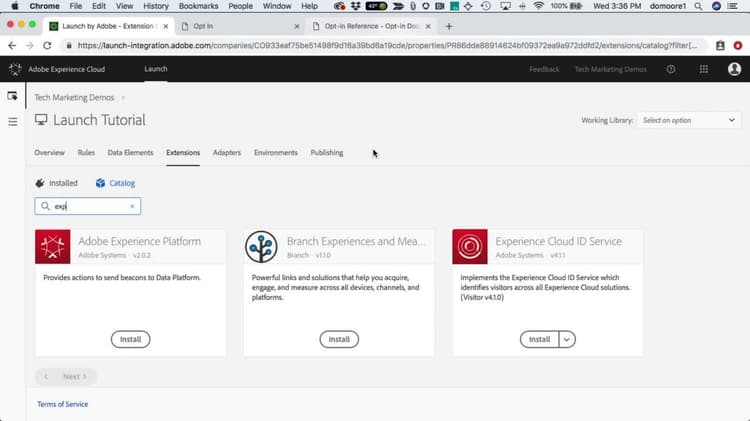Screen dimensions: 750x421
Task: Select the Launch top navigation tab
Action: click(156, 69)
